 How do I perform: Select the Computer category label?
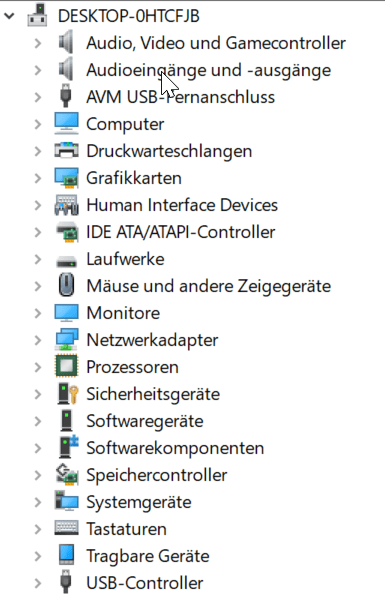coord(125,125)
